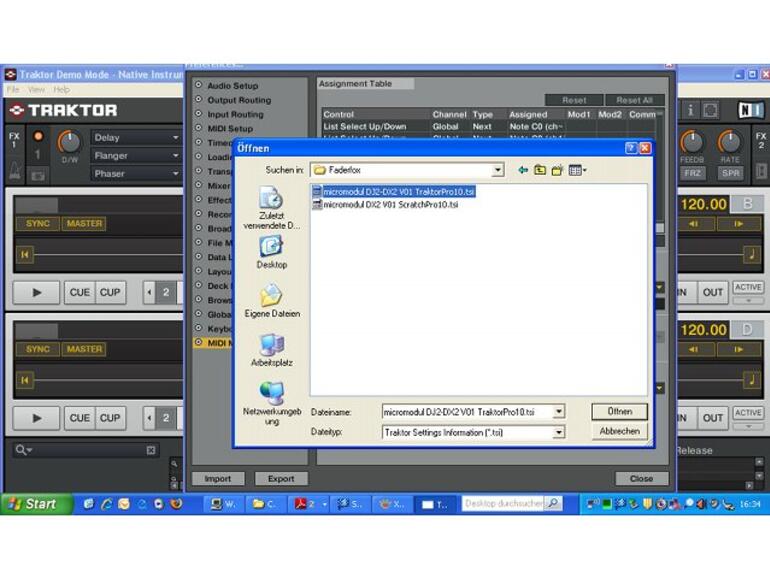Toggle SYNC on the top-left deck

37,224
